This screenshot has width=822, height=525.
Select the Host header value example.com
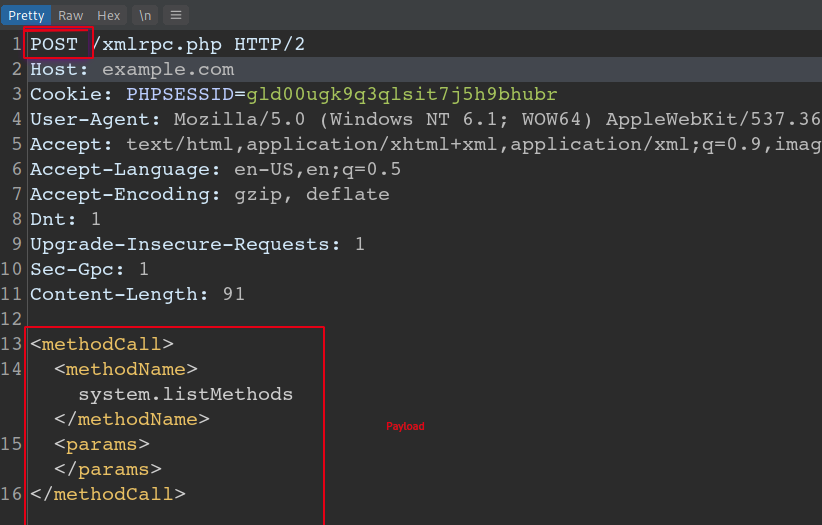click(168, 70)
